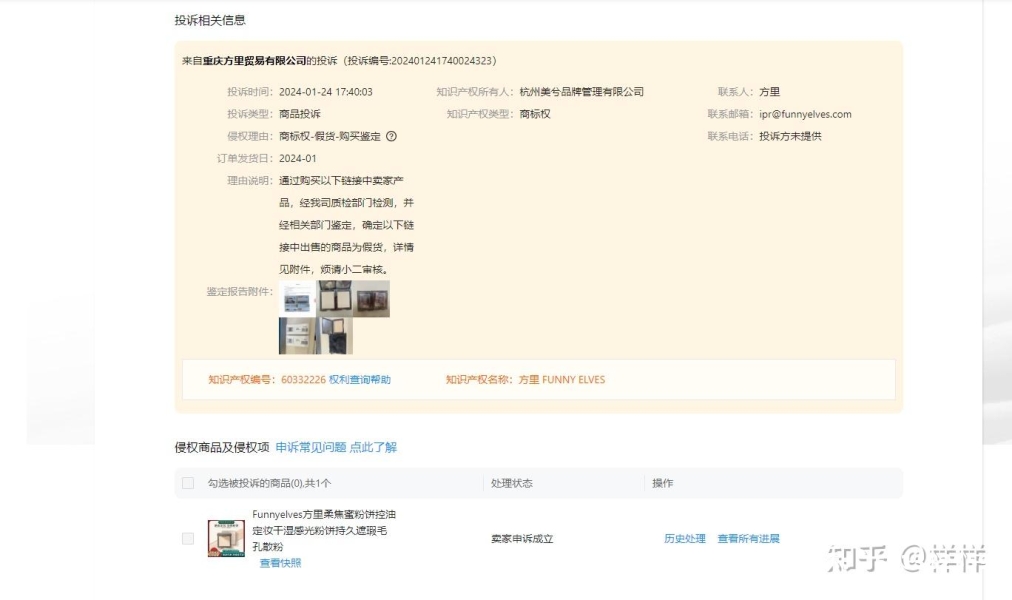1012x600 pixels.
Task: Open the bottom-left label attachment image
Action: 297,336
